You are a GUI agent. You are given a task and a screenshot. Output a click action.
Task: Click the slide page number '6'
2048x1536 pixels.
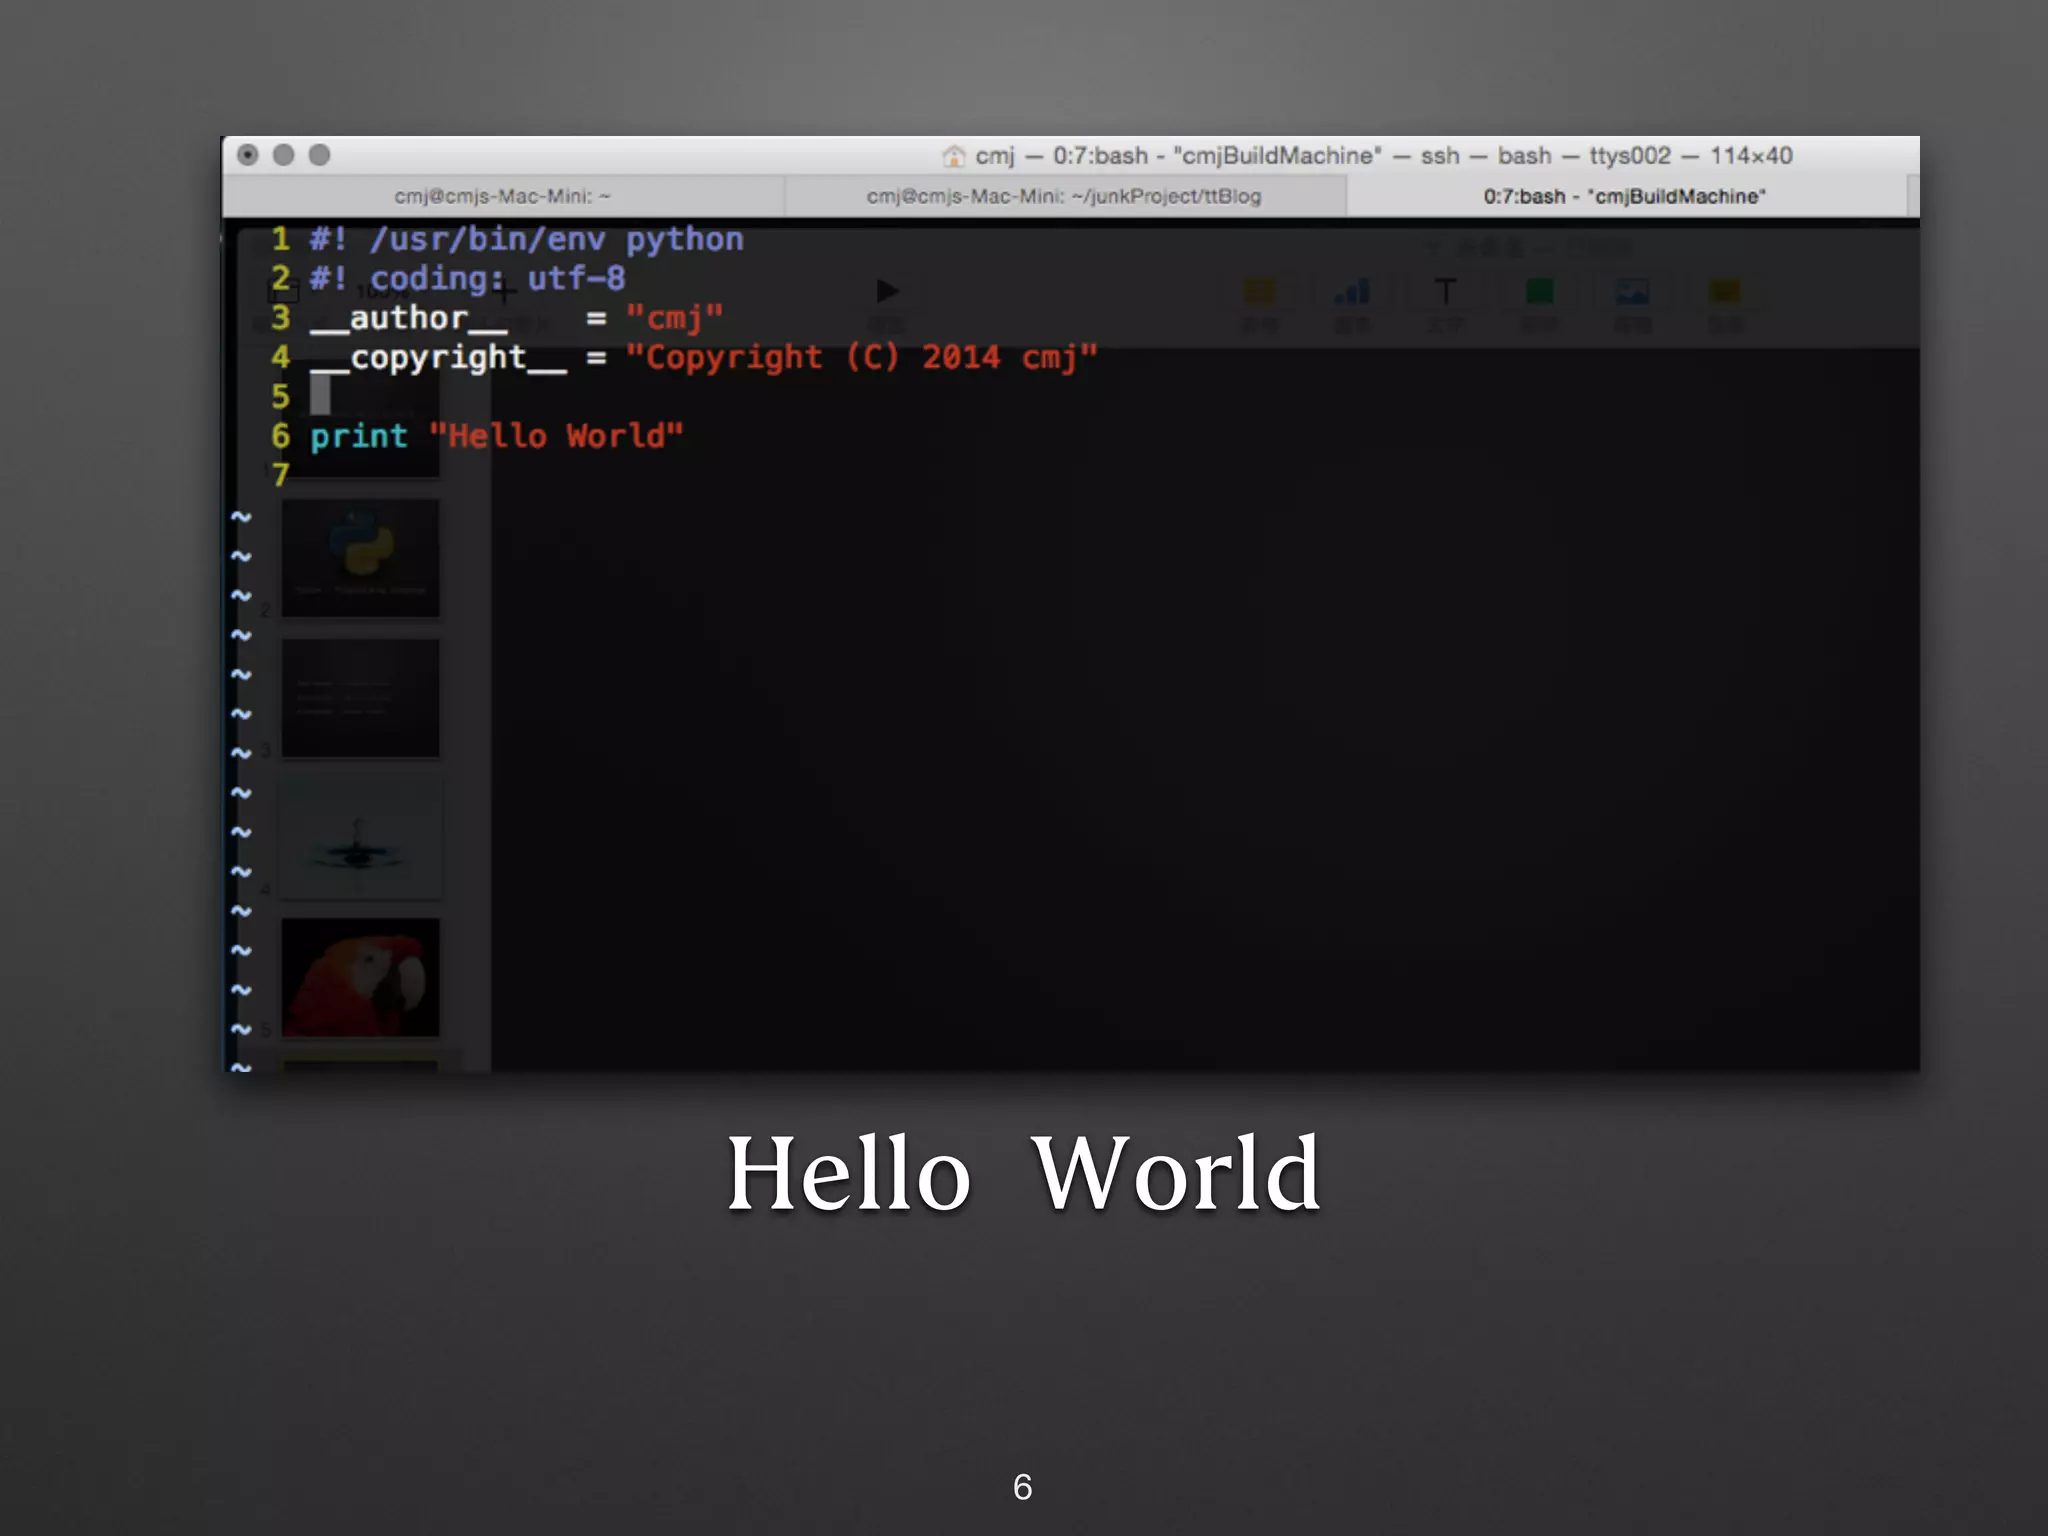[1022, 1487]
